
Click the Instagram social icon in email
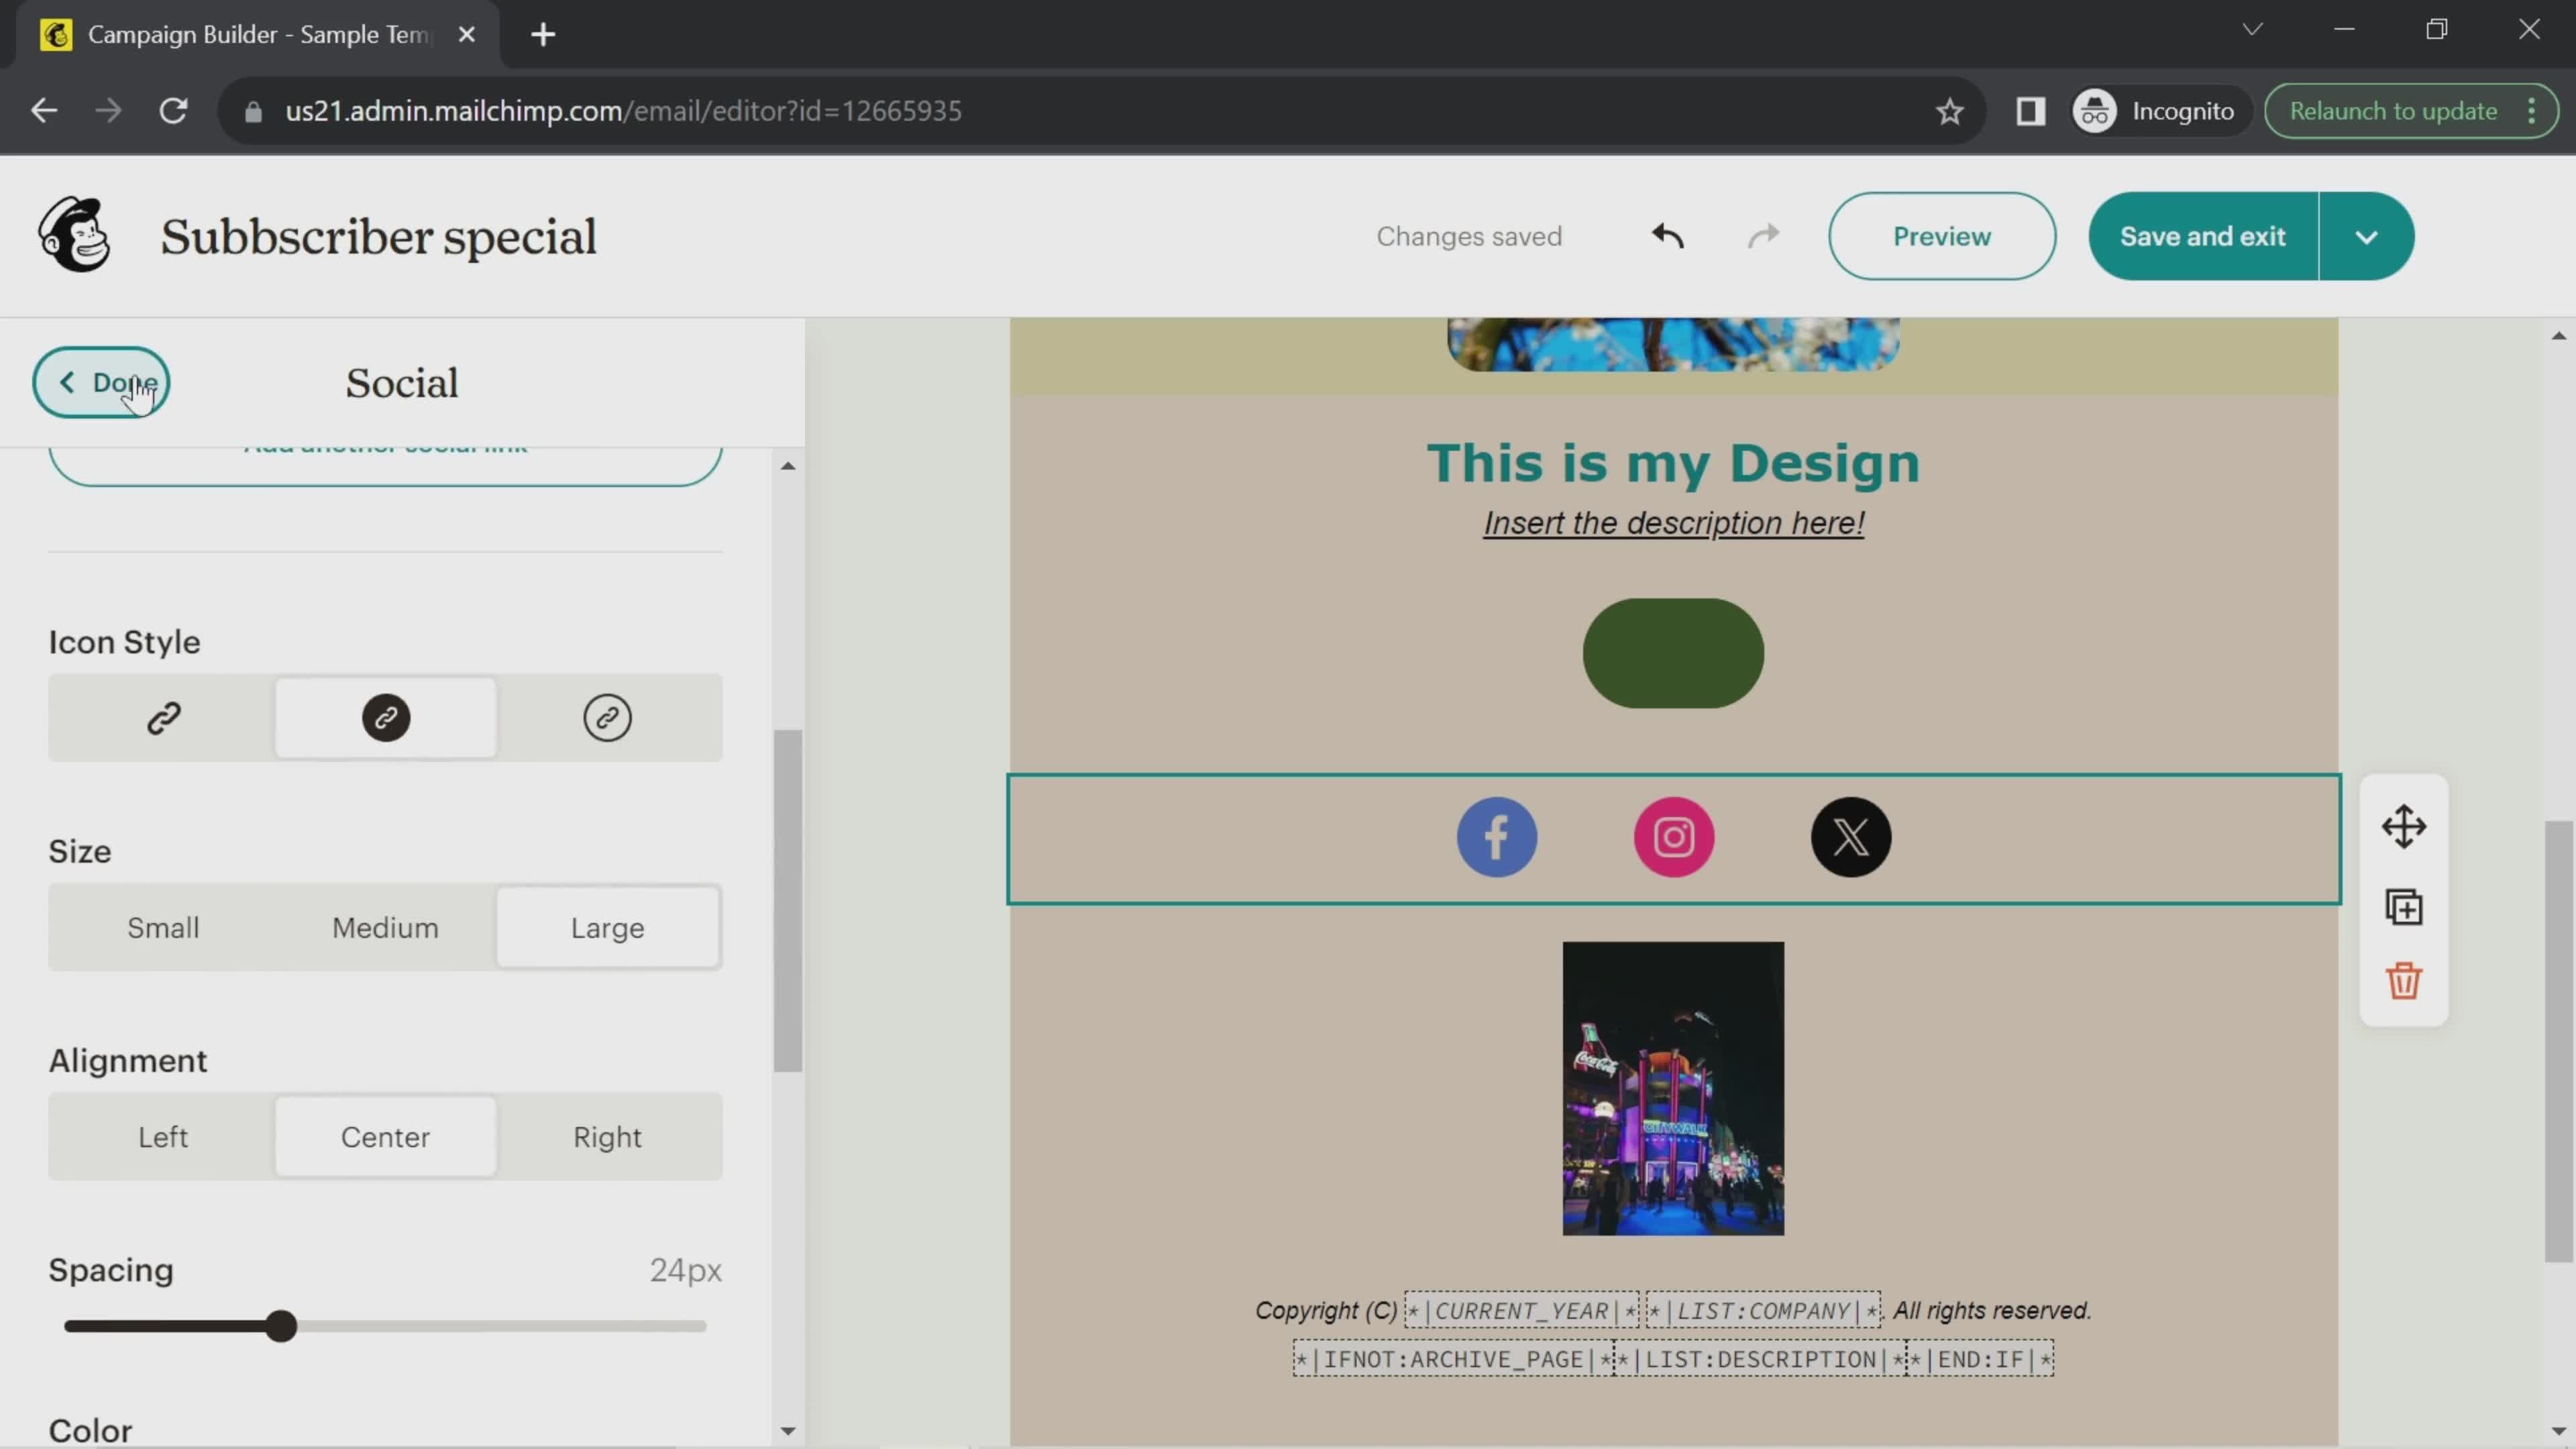coord(1674,835)
